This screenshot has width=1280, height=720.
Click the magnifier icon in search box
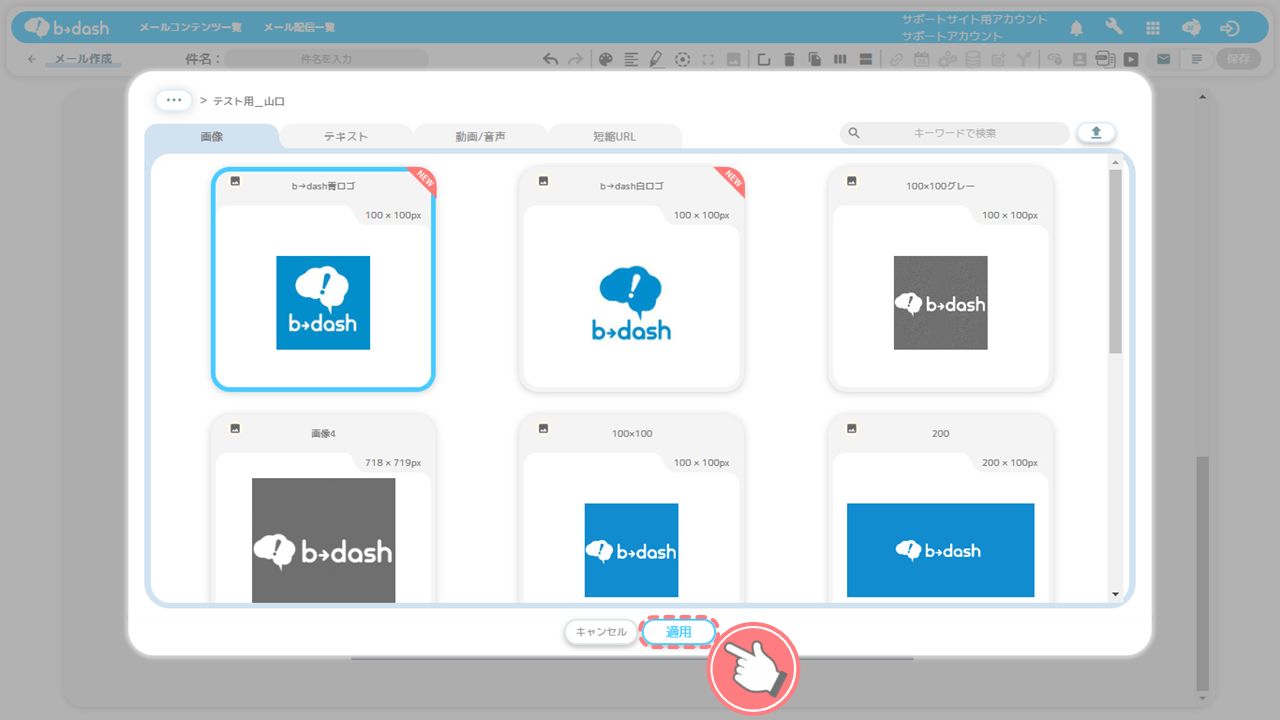coord(854,133)
